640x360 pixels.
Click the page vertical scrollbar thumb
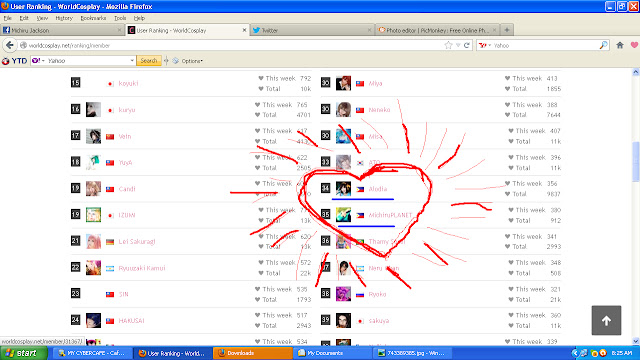point(636,161)
